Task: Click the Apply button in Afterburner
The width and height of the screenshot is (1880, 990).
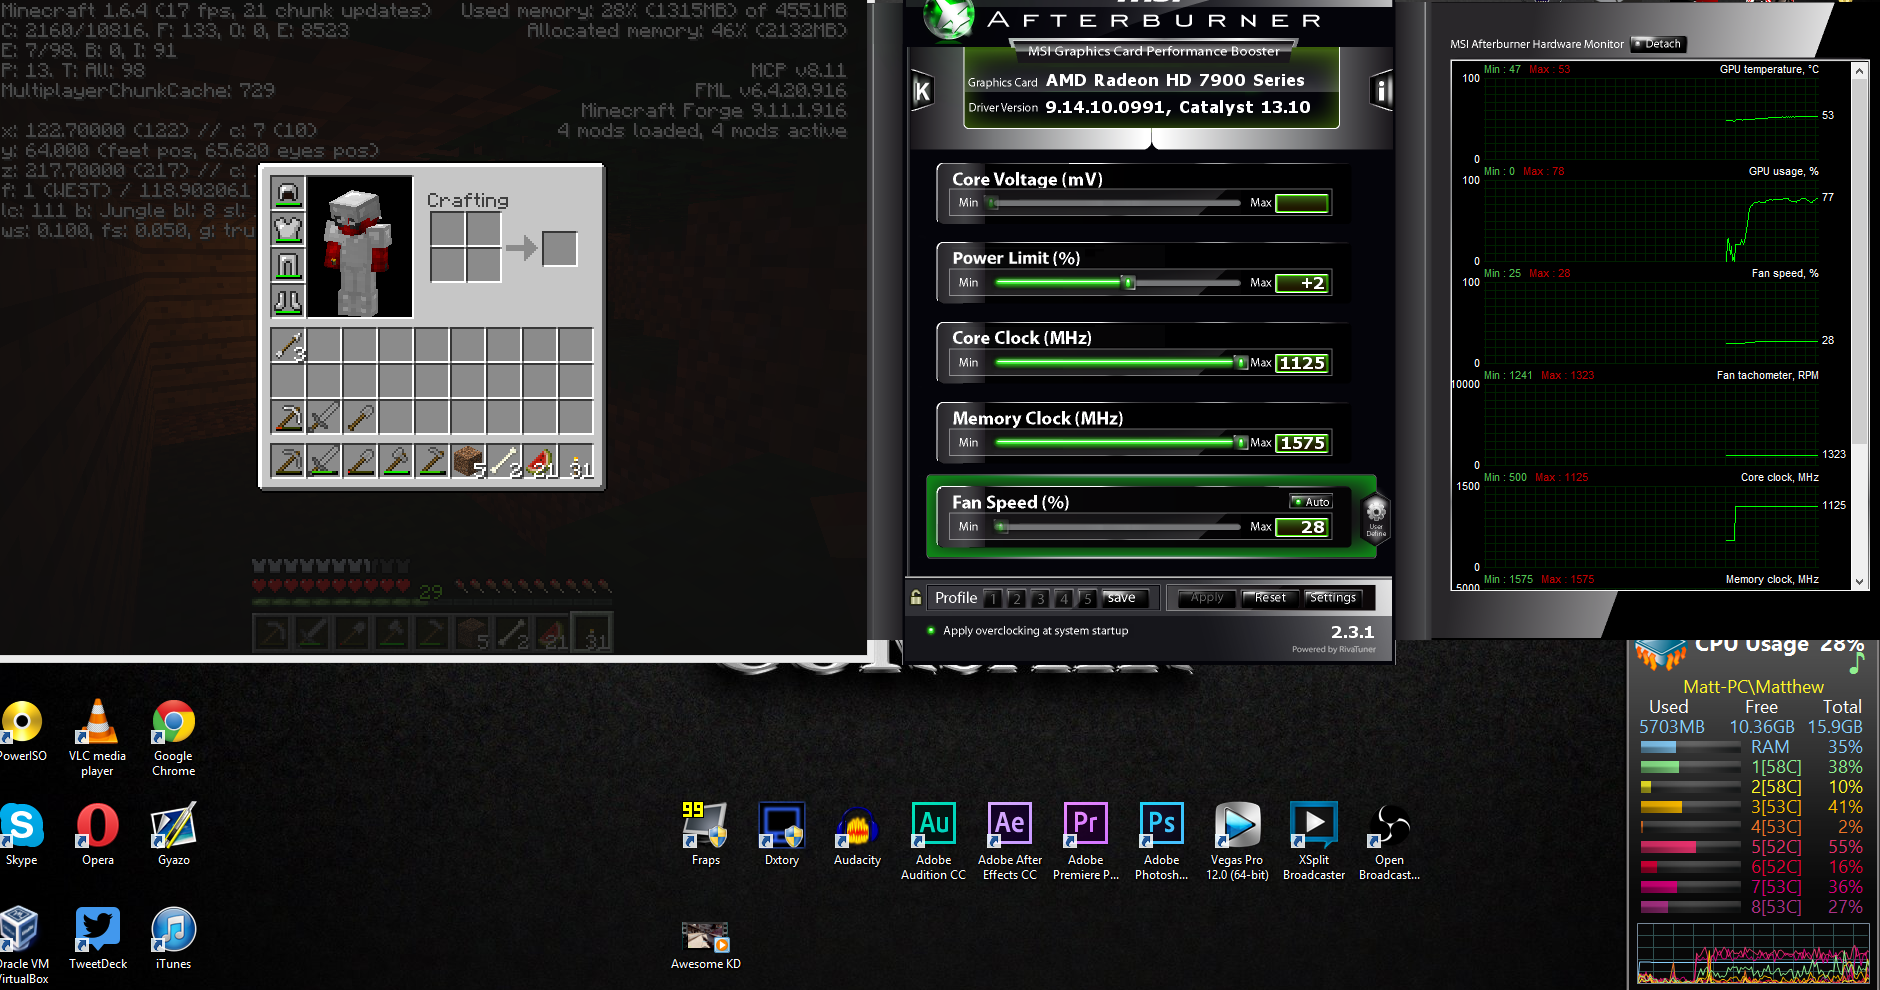Action: click(1207, 598)
